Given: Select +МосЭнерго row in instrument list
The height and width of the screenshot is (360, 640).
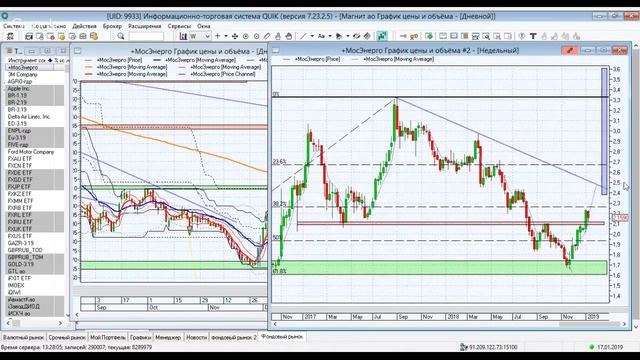Looking at the screenshot, I should [35, 67].
